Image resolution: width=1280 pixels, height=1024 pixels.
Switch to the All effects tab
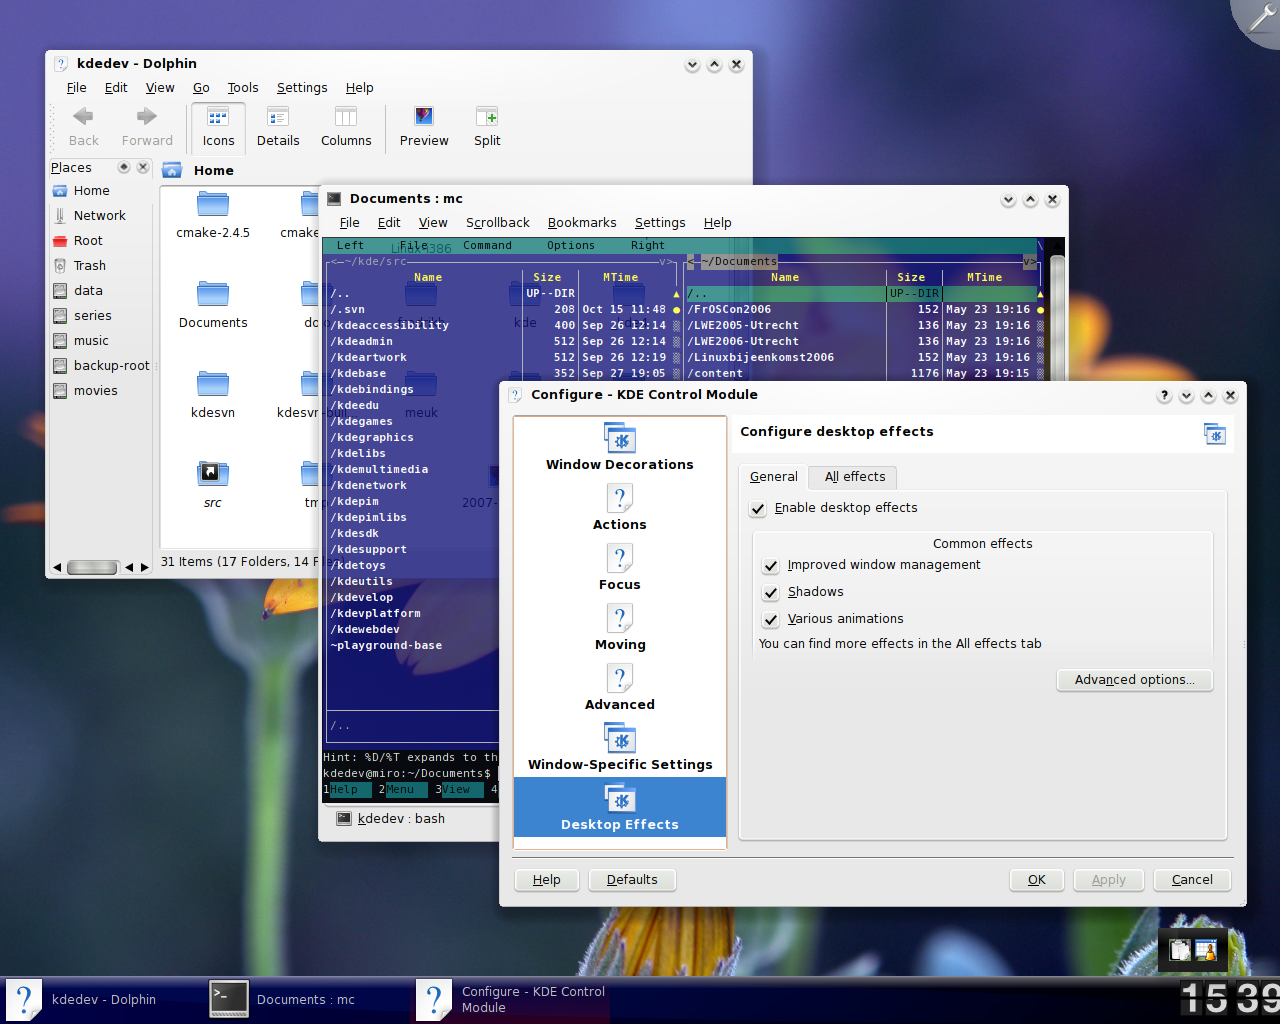[855, 477]
